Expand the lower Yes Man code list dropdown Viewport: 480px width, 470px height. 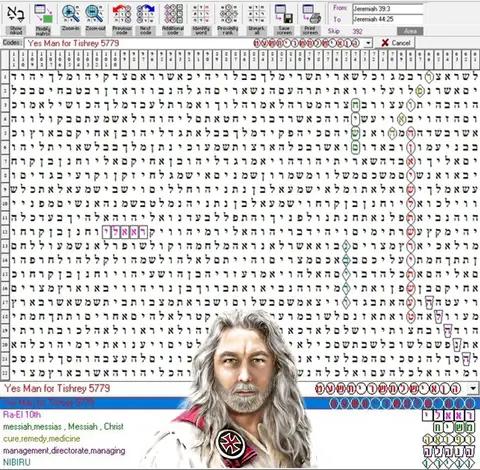coord(473,388)
